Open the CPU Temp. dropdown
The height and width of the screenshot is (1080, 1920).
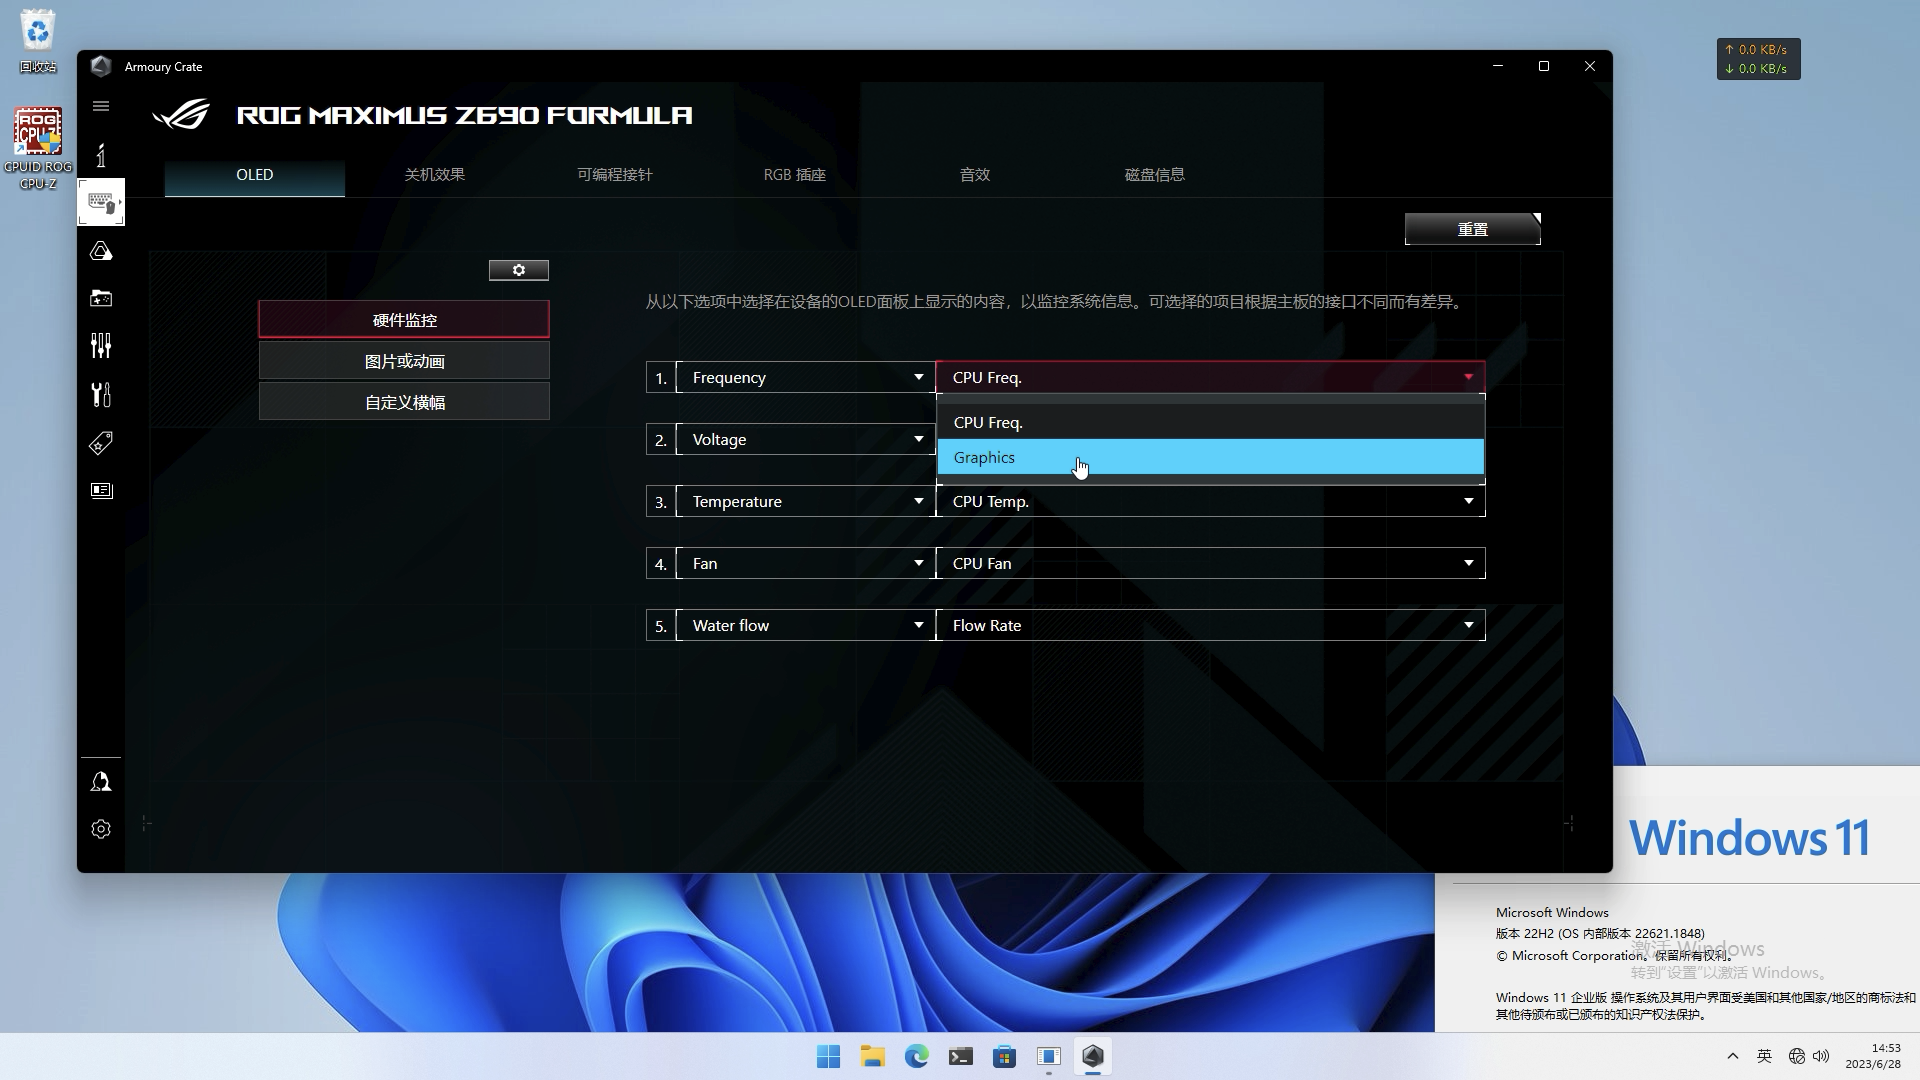point(1210,502)
